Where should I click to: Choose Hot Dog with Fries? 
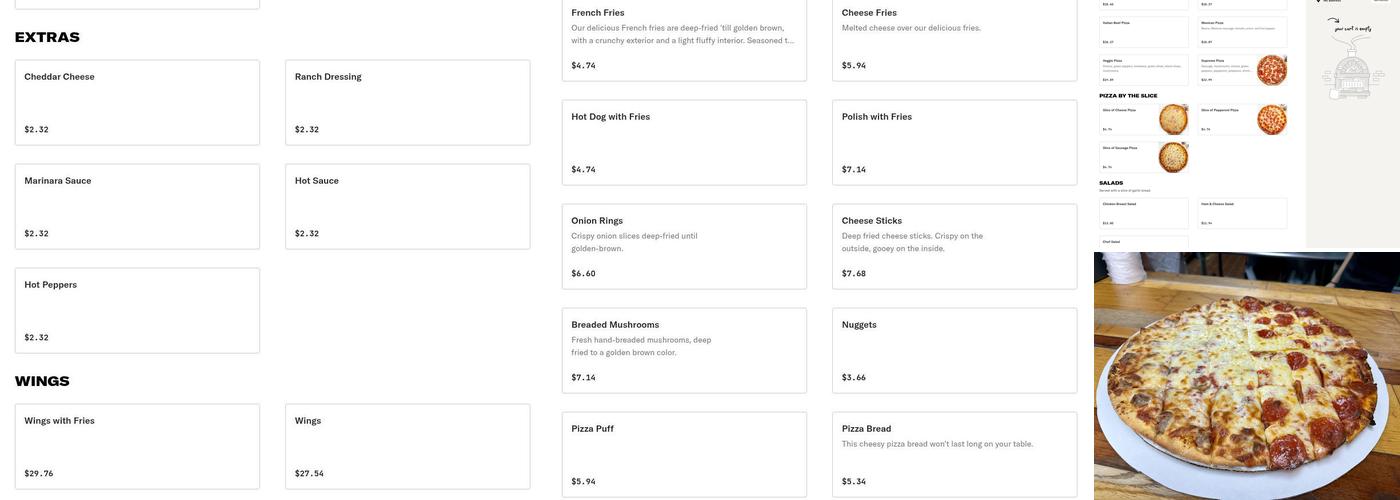point(684,142)
